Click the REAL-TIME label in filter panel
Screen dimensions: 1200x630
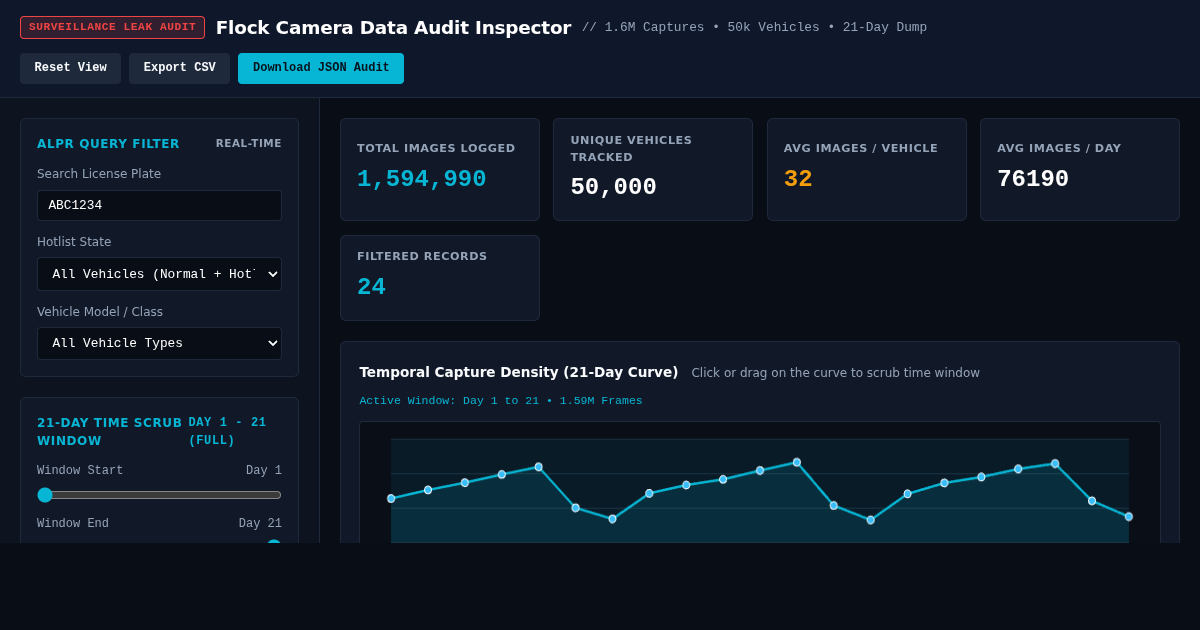(249, 143)
